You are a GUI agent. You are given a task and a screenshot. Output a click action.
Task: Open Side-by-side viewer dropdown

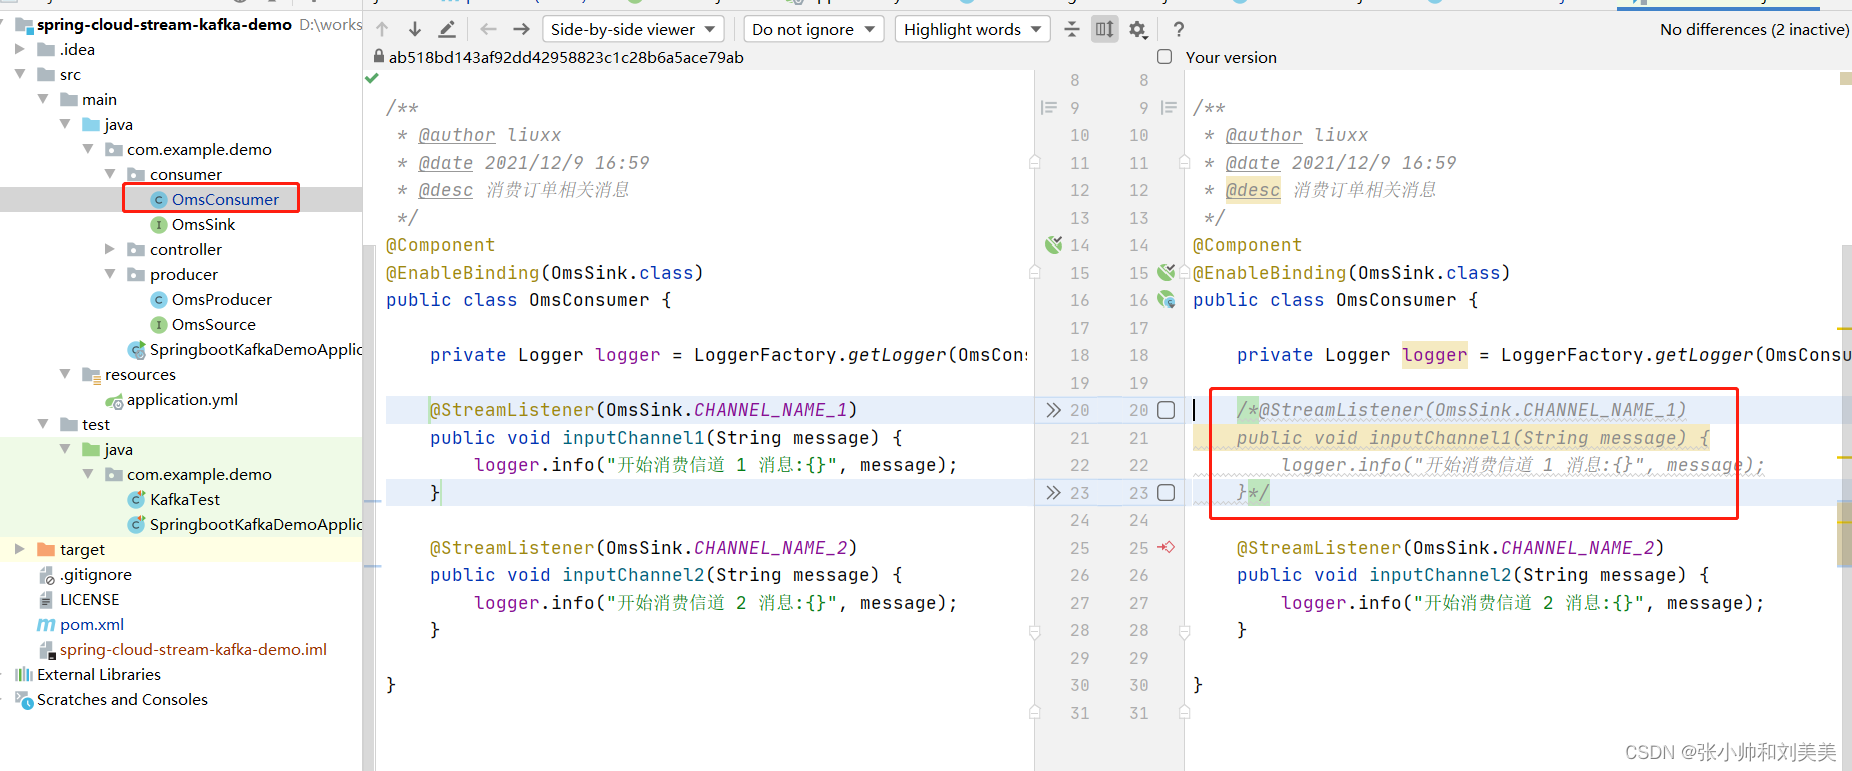[x=633, y=29]
